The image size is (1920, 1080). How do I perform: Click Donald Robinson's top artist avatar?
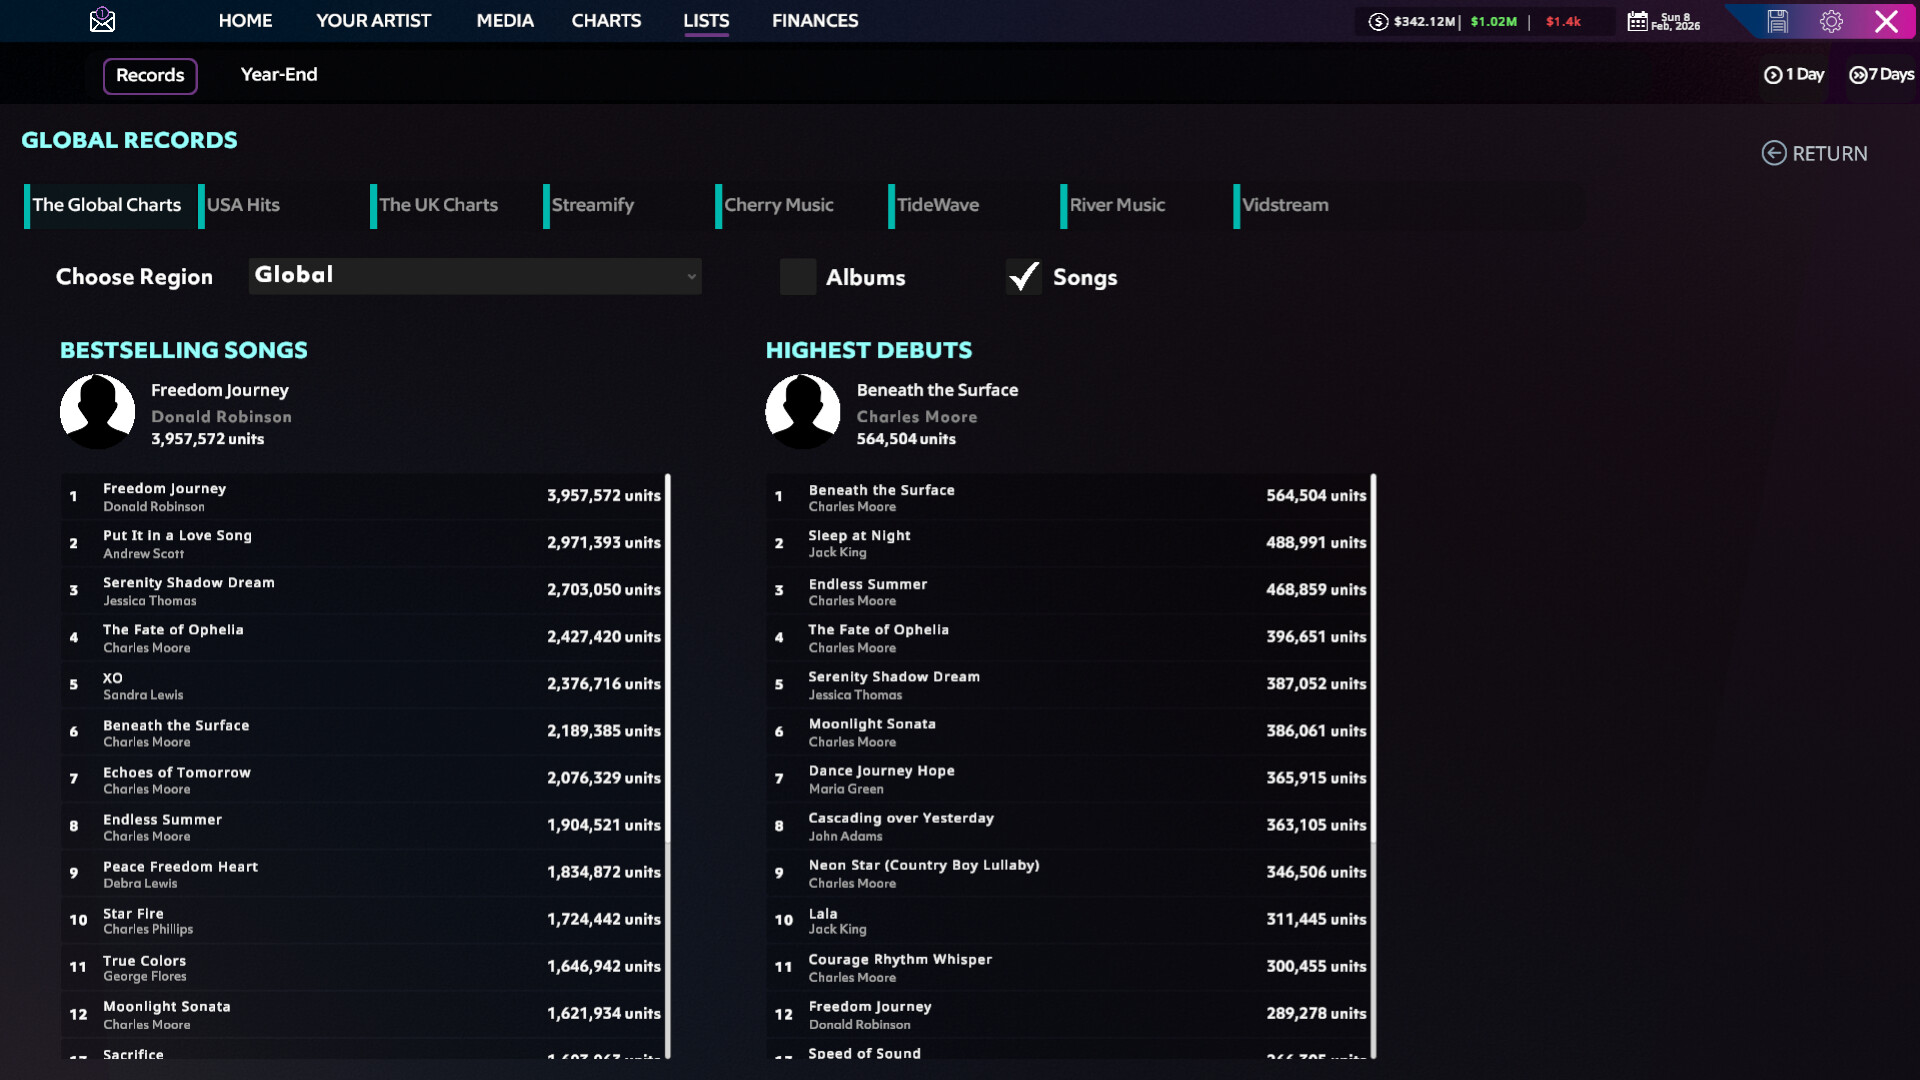pyautogui.click(x=97, y=411)
